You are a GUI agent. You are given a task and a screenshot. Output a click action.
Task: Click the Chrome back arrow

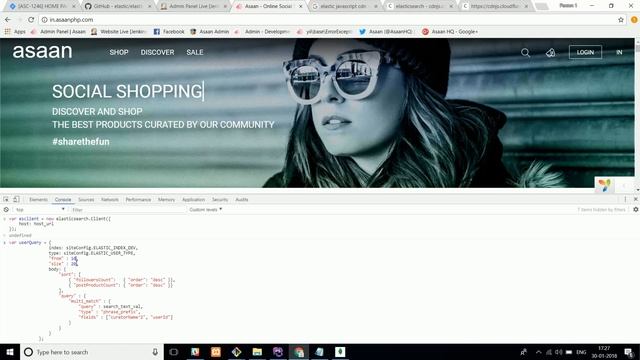point(8,20)
